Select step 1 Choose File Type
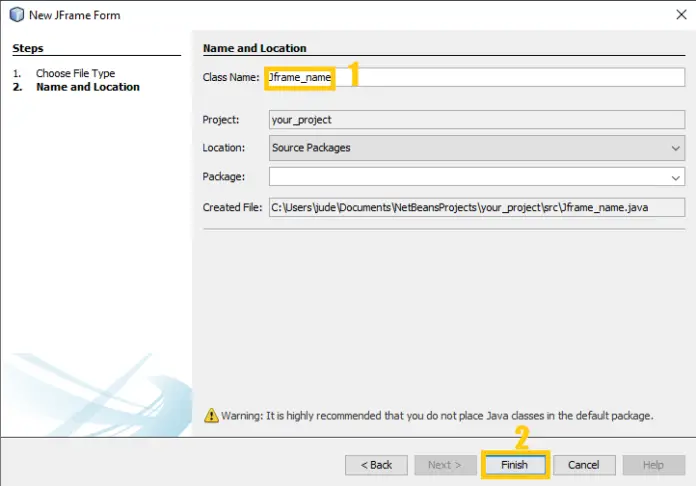 (x=75, y=73)
